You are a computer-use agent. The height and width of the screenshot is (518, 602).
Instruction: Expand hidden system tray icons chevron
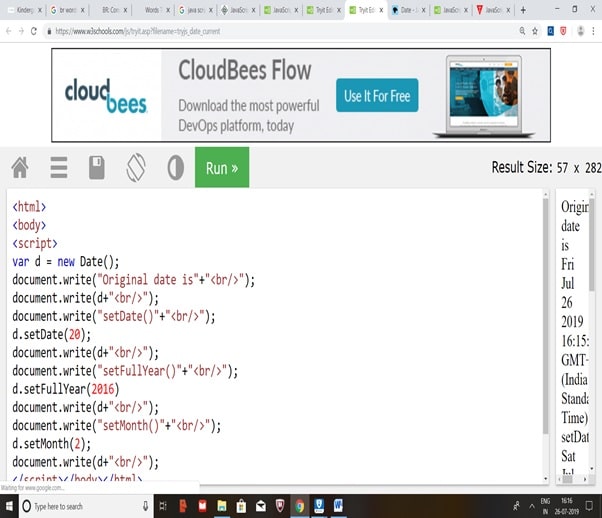point(532,506)
